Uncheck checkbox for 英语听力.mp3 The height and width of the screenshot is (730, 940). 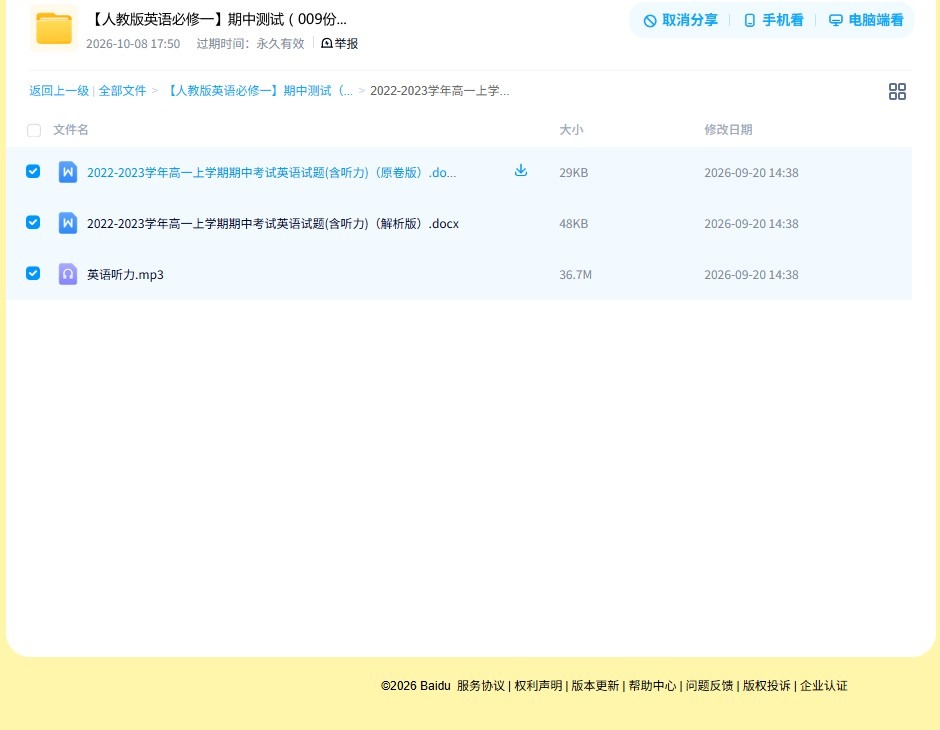point(33,273)
